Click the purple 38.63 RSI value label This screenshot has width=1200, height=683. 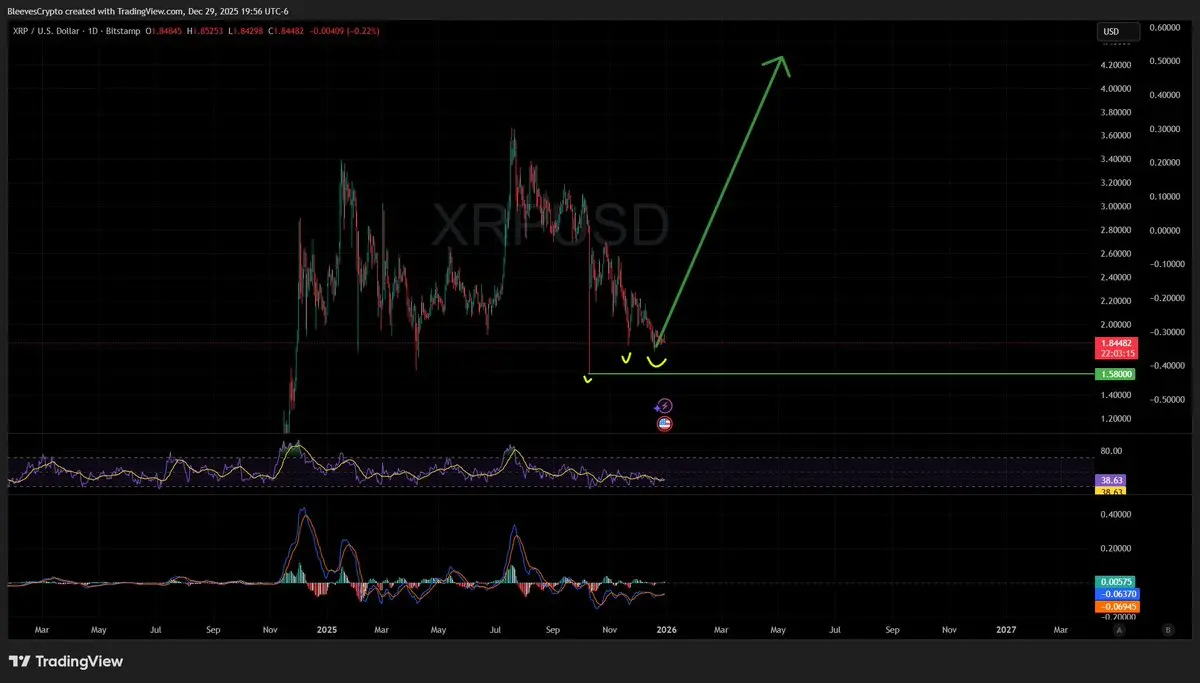(x=1112, y=480)
